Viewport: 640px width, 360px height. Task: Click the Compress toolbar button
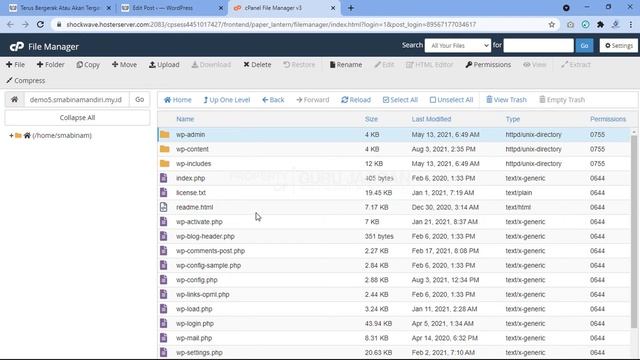(26, 80)
